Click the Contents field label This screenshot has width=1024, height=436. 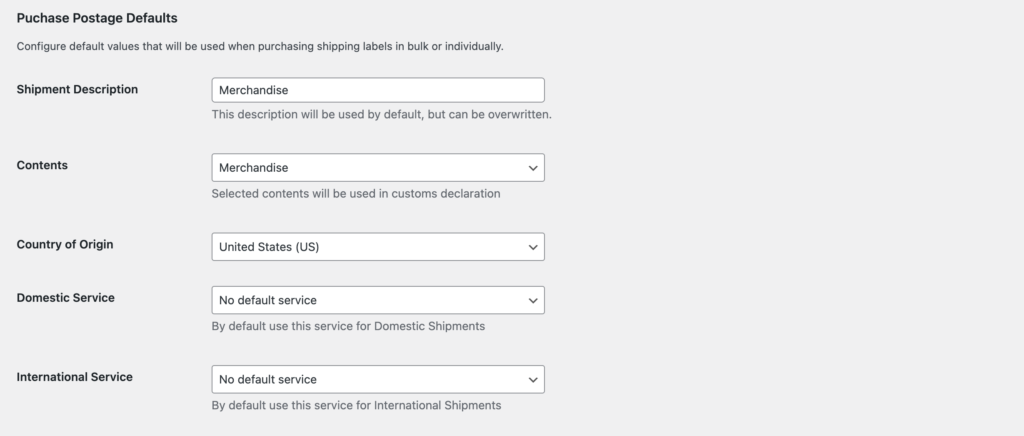42,165
